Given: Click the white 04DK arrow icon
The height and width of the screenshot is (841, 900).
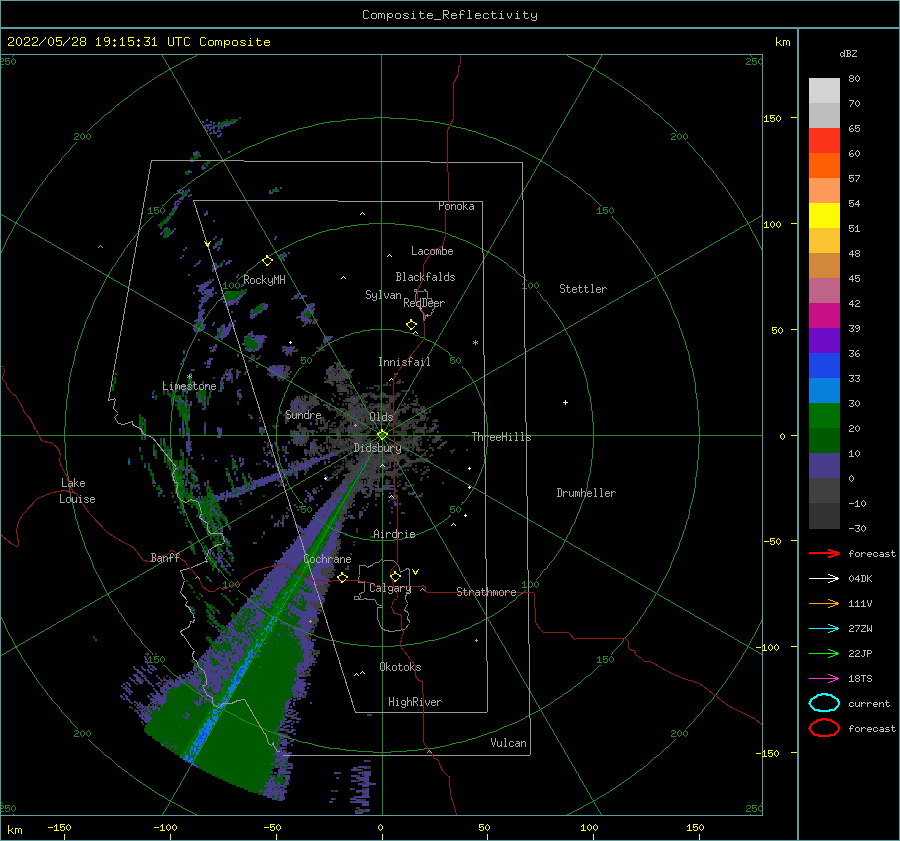Looking at the screenshot, I should pos(824,578).
